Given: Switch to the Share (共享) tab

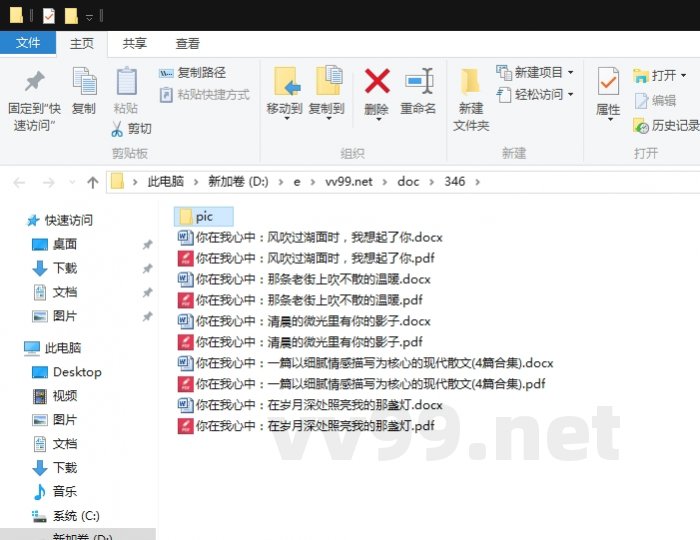Looking at the screenshot, I should [134, 43].
